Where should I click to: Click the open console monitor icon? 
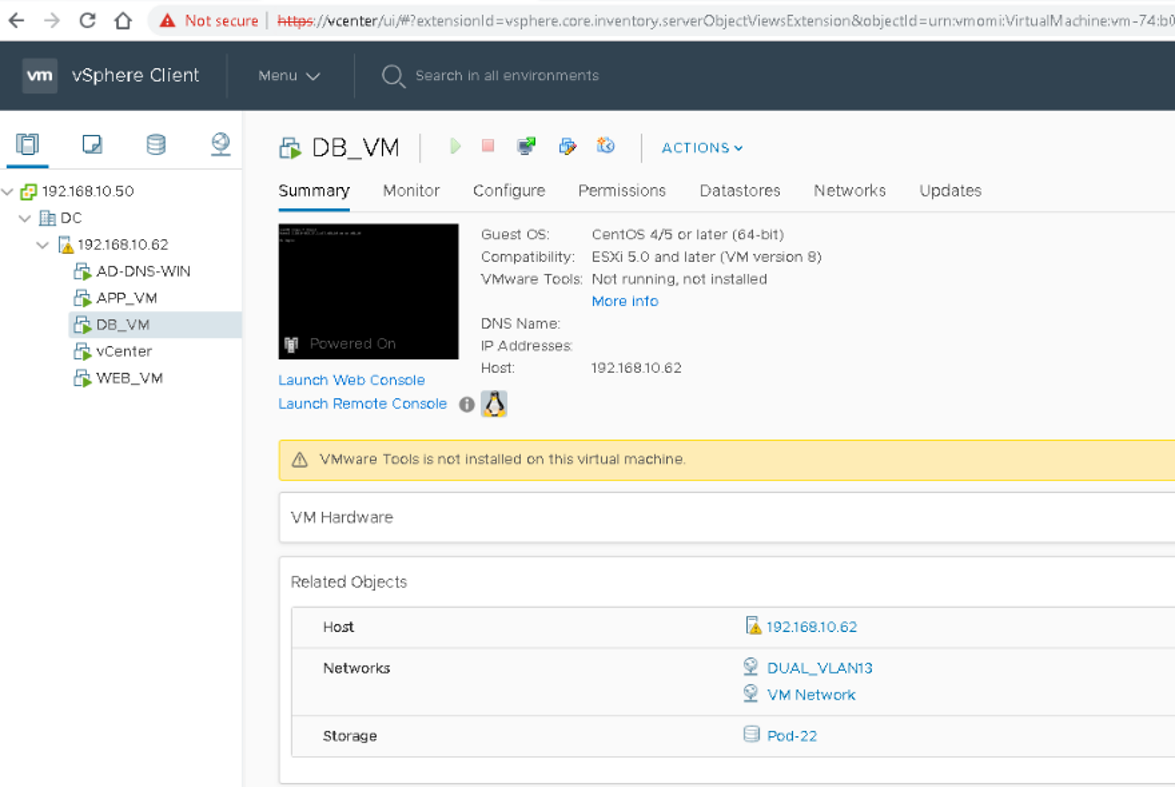(527, 145)
